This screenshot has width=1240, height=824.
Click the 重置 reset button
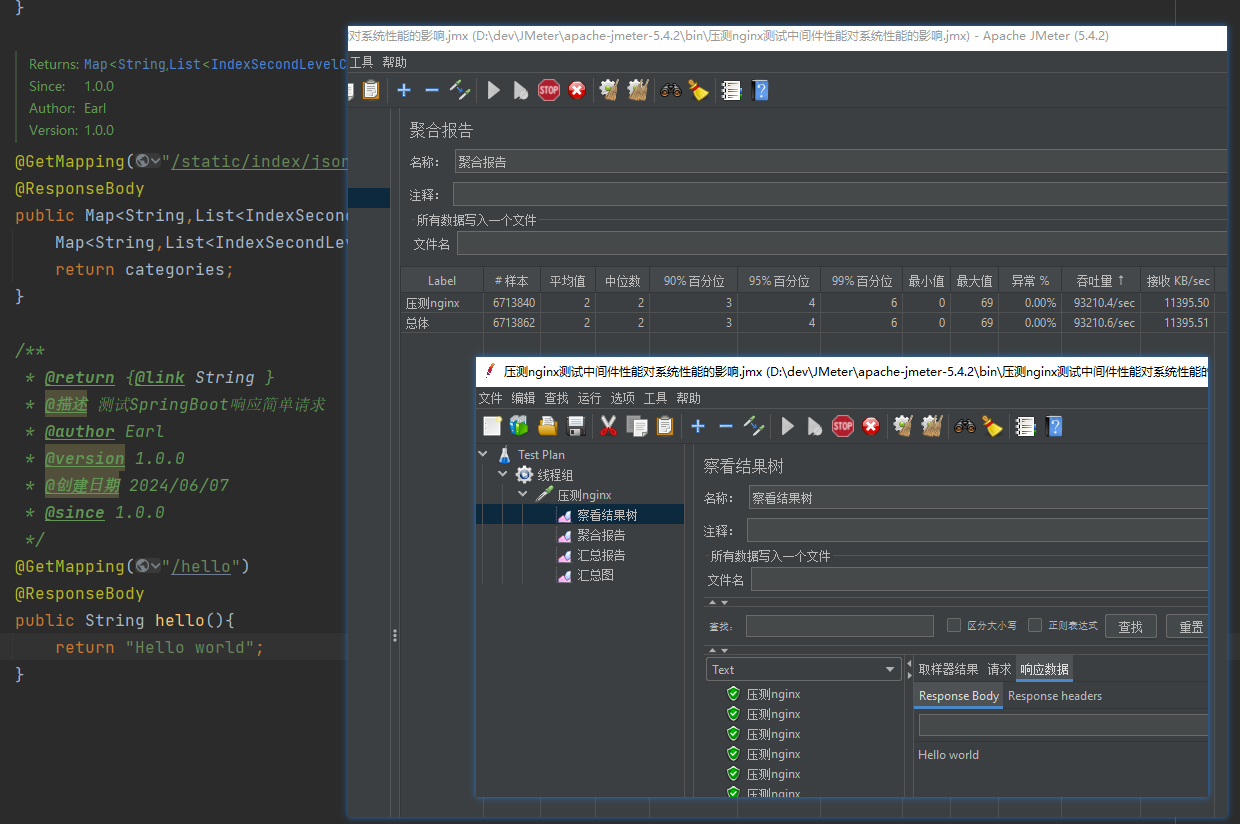[x=1190, y=626]
